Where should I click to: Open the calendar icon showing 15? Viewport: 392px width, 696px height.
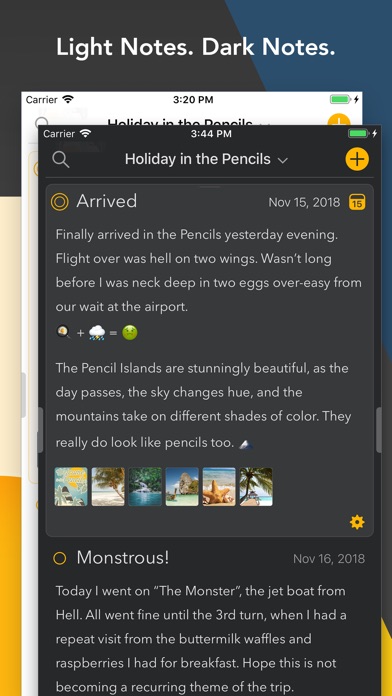pos(357,202)
